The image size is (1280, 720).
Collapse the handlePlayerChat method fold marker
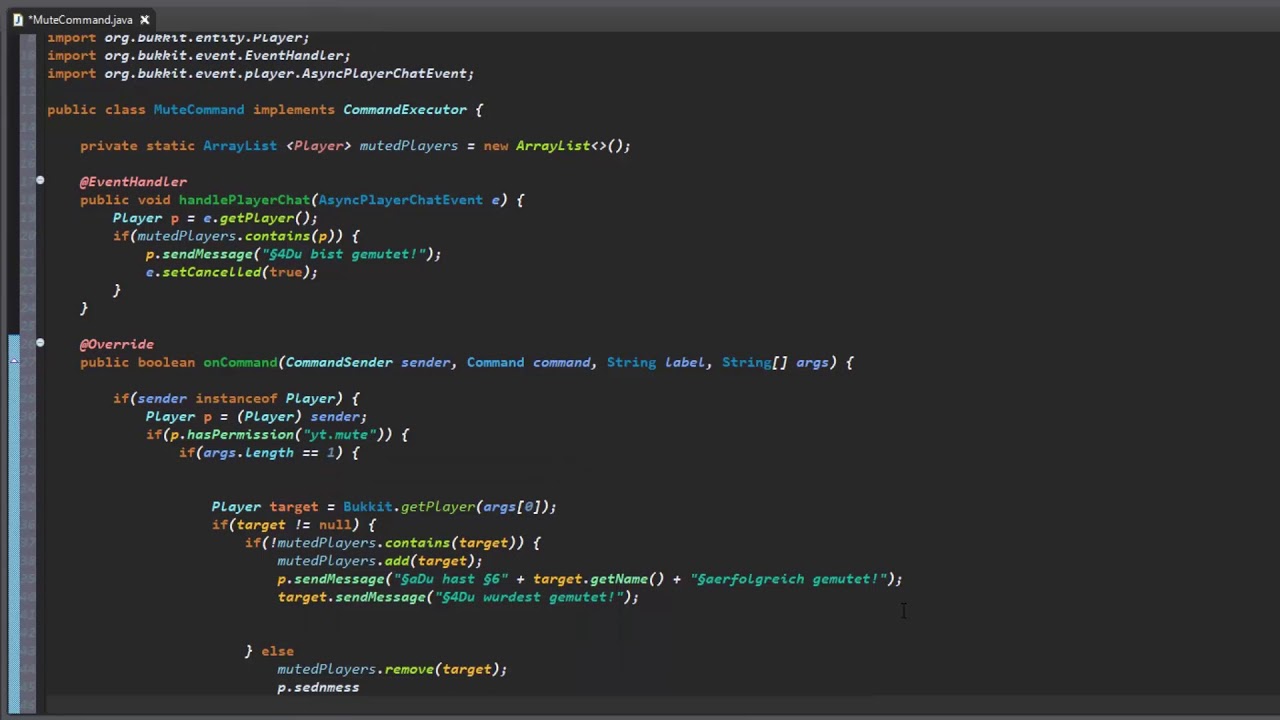(x=40, y=181)
